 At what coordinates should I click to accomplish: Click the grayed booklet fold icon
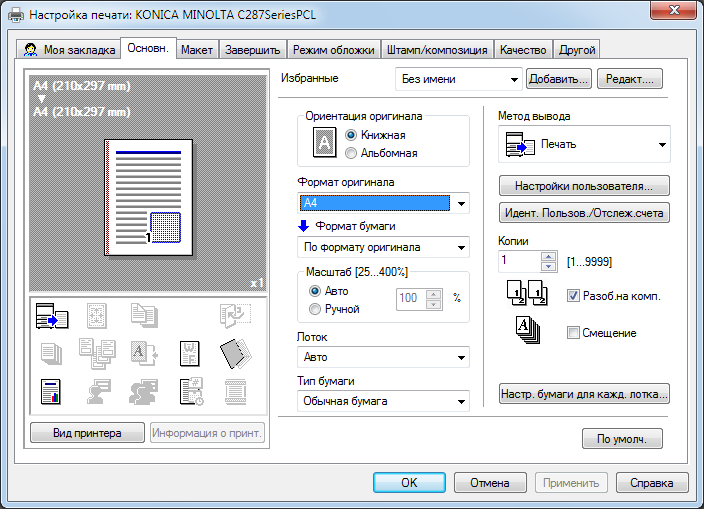pos(235,315)
